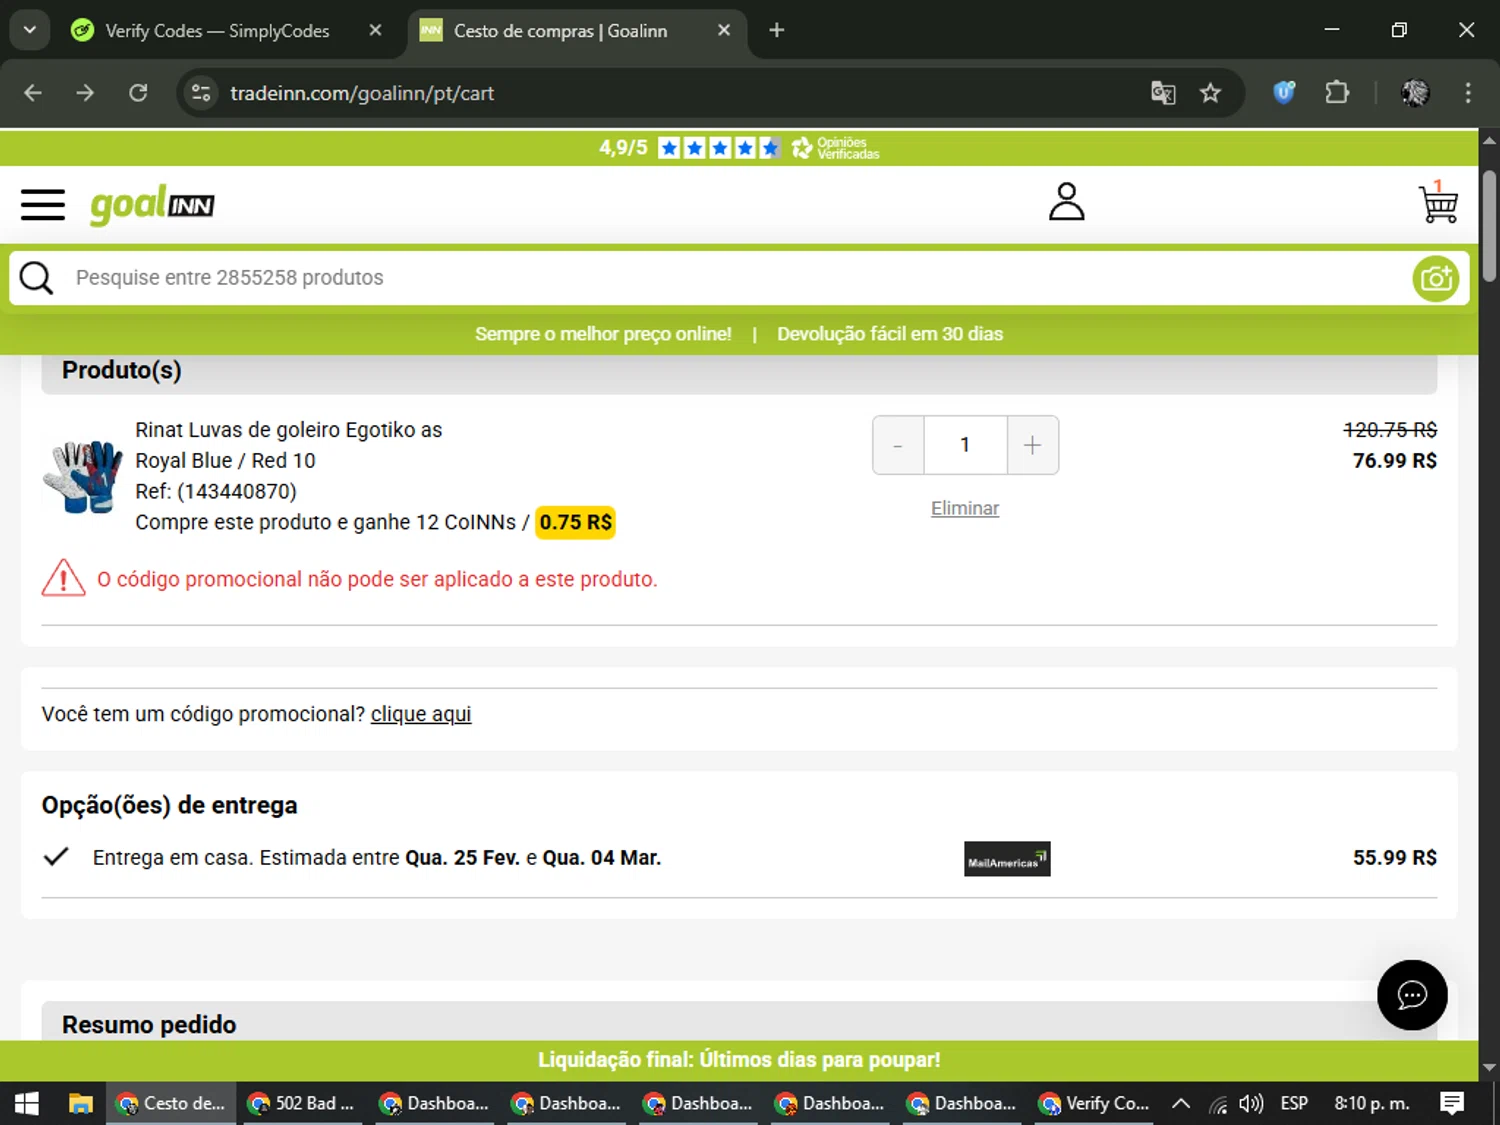Open the Windows notification center icon
Screen dimensions: 1500x1125
click(1452, 1103)
